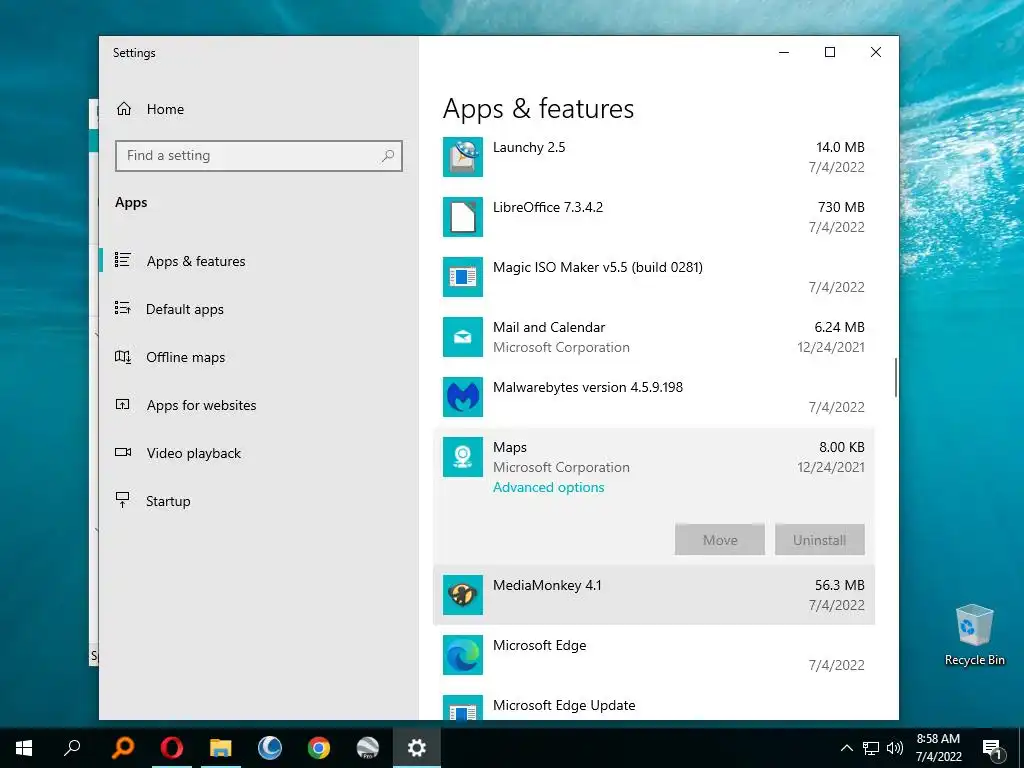Screen dimensions: 1024x768
Task: Click the apps list vertical scrollbar thumb
Action: [895, 377]
